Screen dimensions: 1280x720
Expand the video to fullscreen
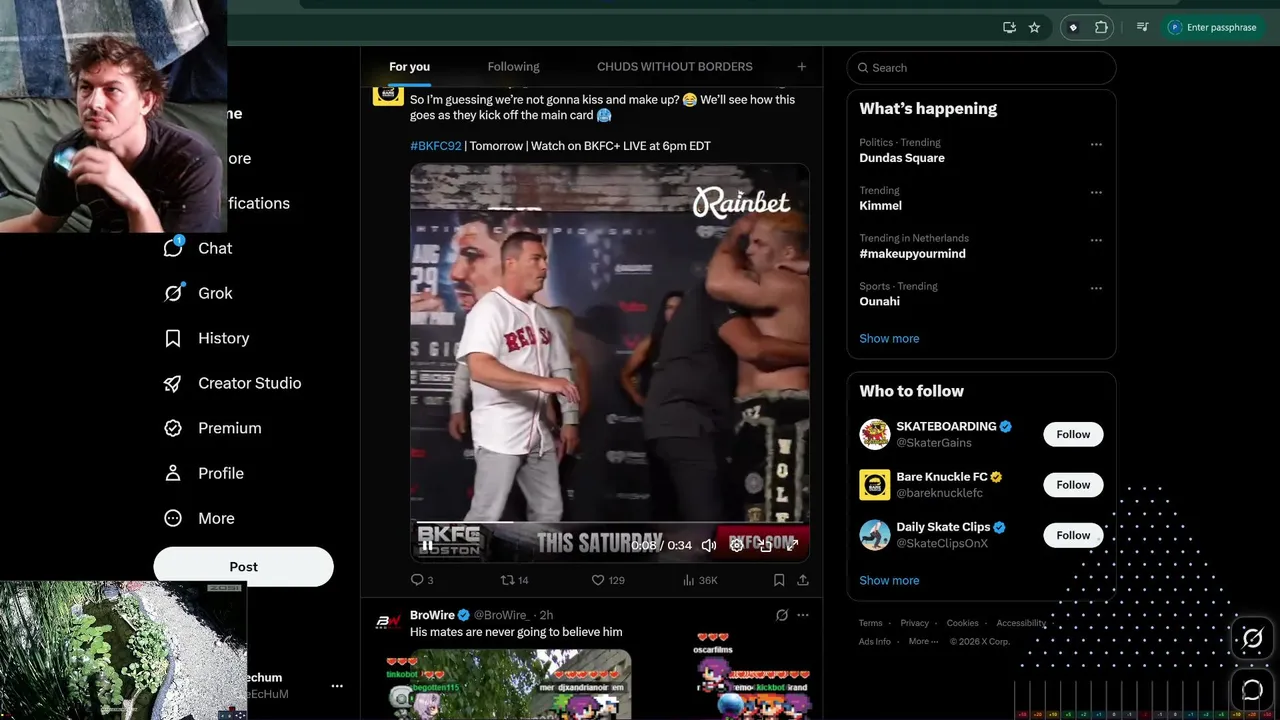(792, 545)
